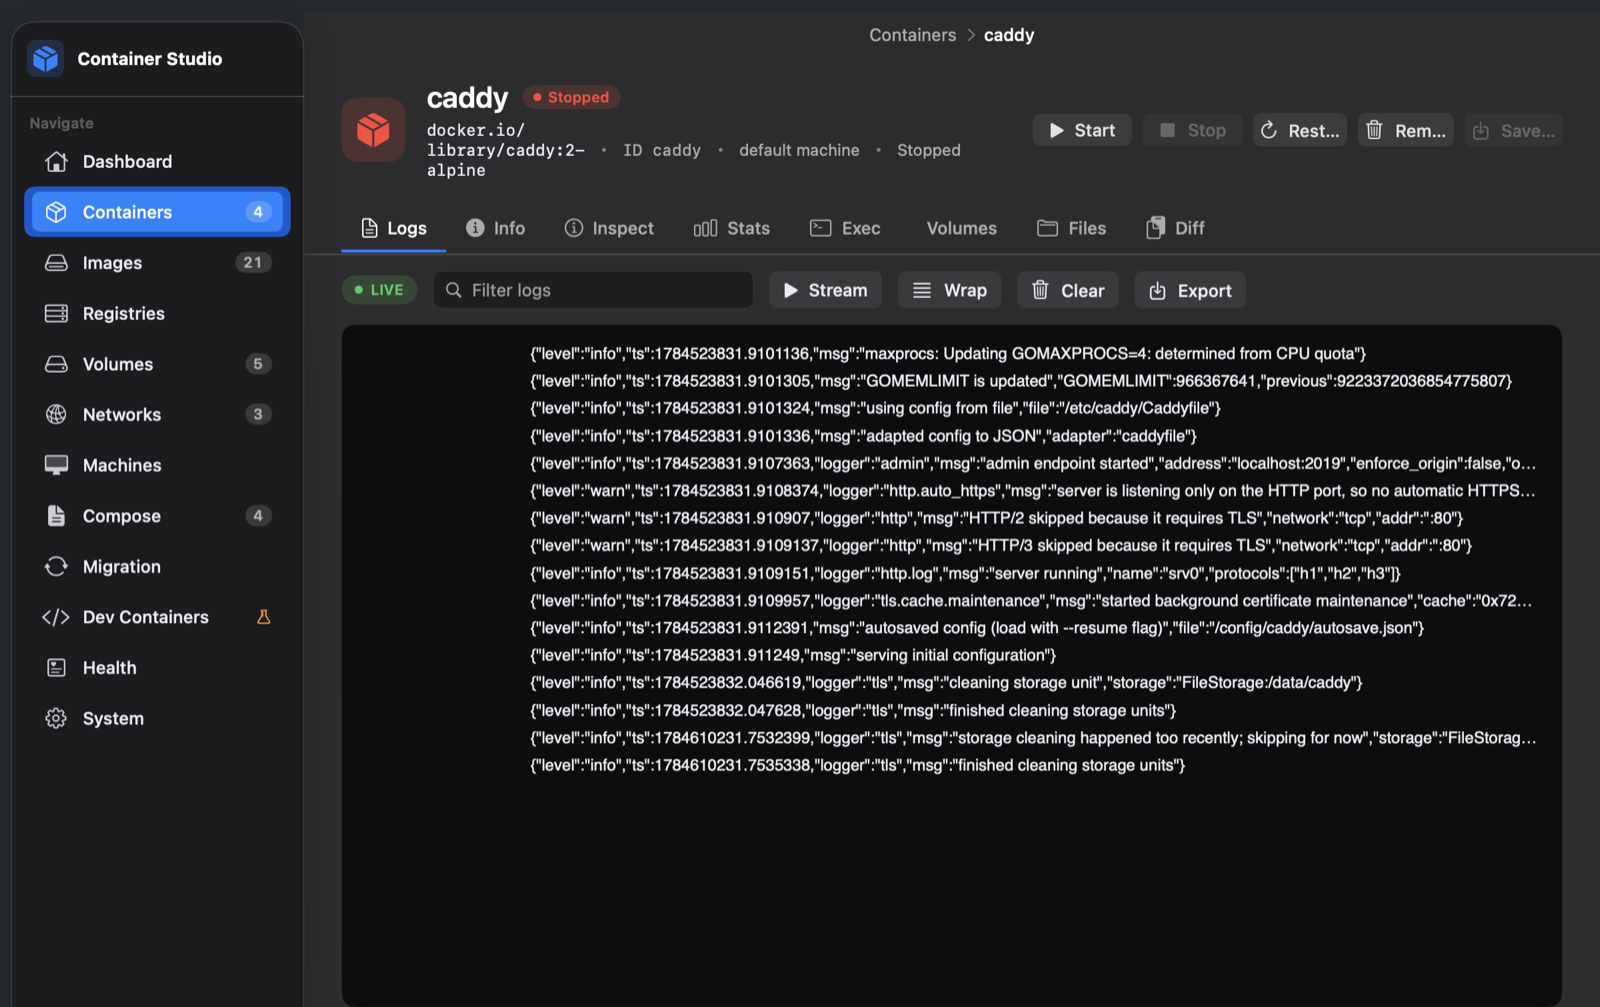Clear the log output
The height and width of the screenshot is (1007, 1600).
(x=1068, y=290)
